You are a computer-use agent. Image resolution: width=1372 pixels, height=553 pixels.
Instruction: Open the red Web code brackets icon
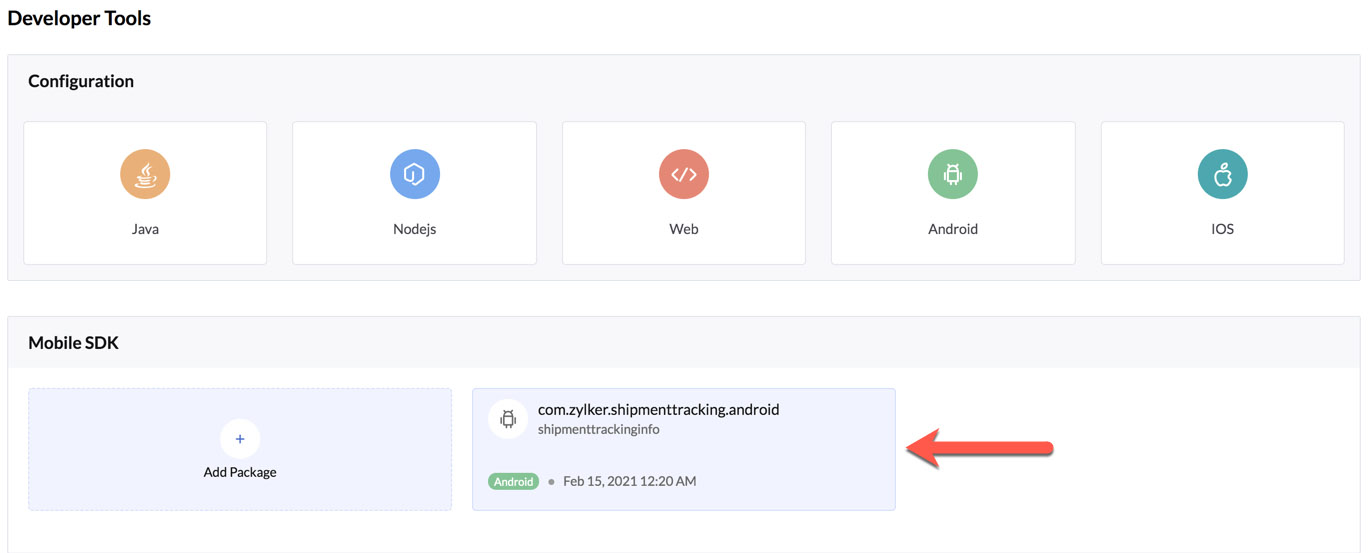coord(684,174)
